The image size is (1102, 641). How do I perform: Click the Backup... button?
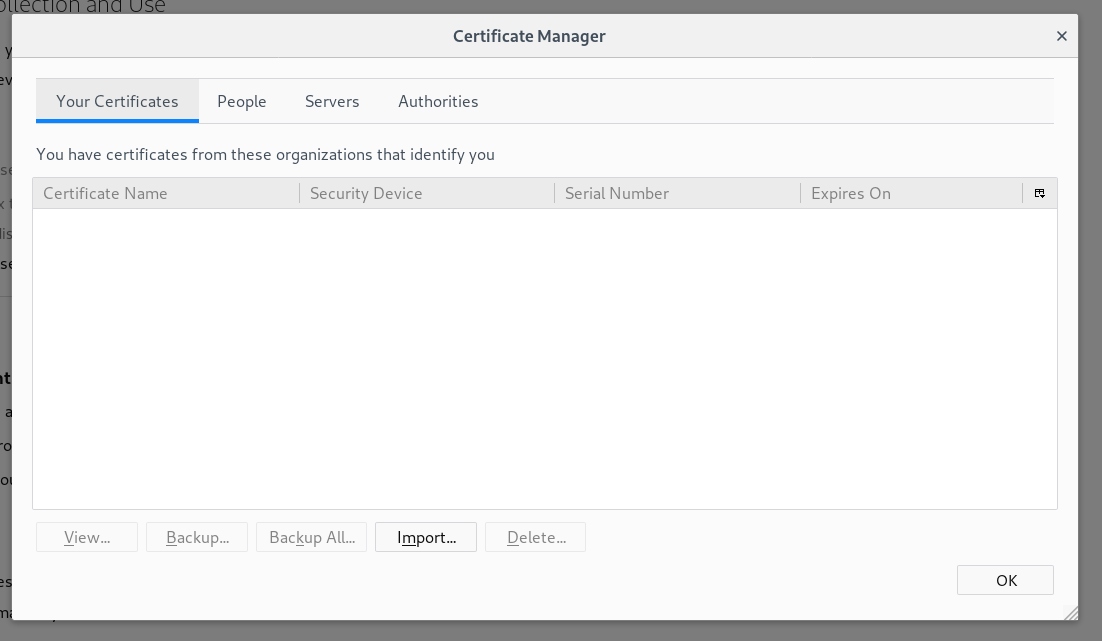click(x=197, y=537)
